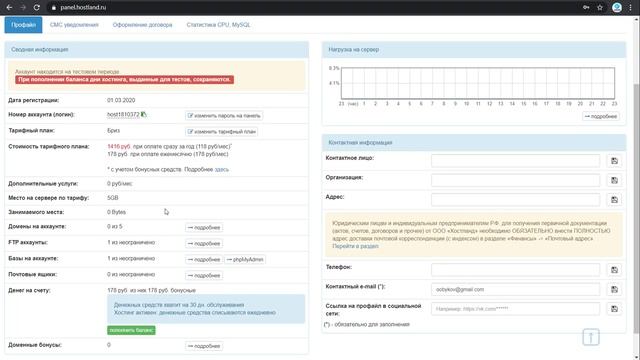Open the Статистика CPU, MySQL tab
The image size is (640, 360).
[218, 25]
